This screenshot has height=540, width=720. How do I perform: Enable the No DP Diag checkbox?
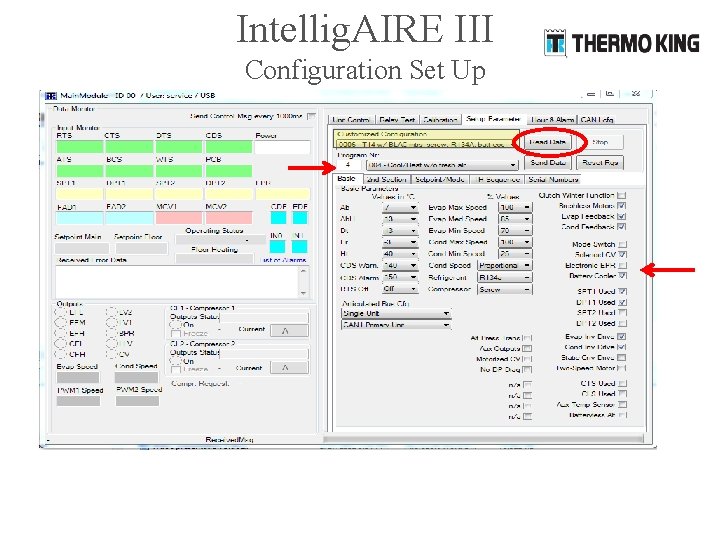[x=527, y=370]
